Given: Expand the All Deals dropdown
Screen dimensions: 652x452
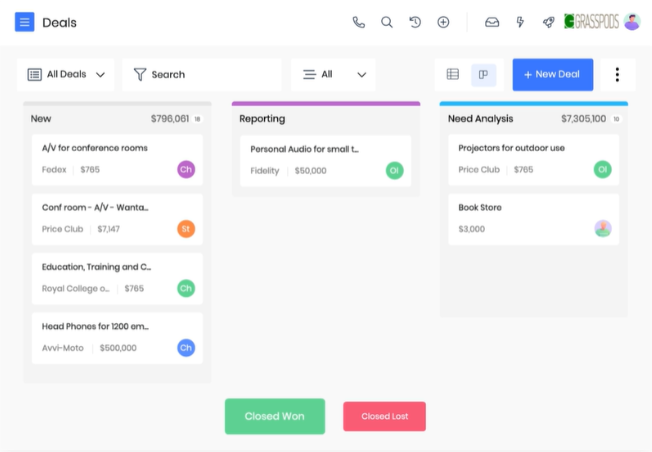Looking at the screenshot, I should click(x=66, y=74).
